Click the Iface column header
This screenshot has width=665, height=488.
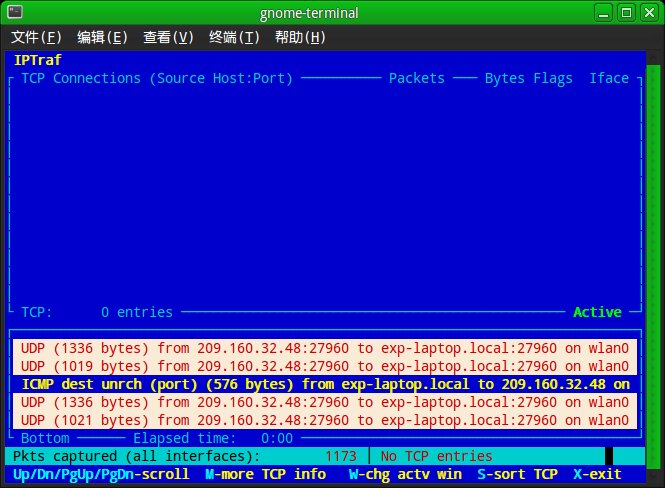pyautogui.click(x=609, y=78)
